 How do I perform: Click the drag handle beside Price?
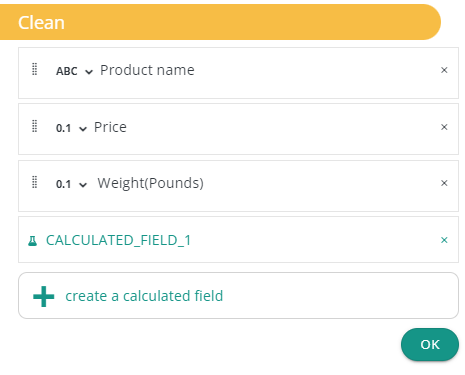[34, 126]
